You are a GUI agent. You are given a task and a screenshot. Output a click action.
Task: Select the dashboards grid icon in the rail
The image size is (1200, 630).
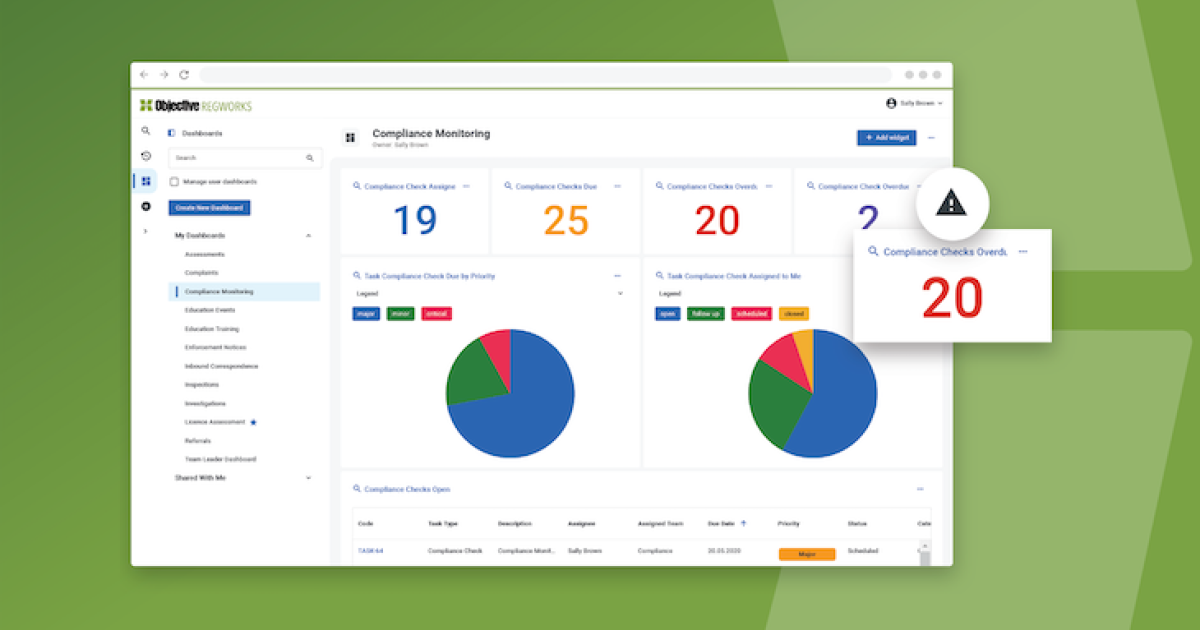pos(146,181)
